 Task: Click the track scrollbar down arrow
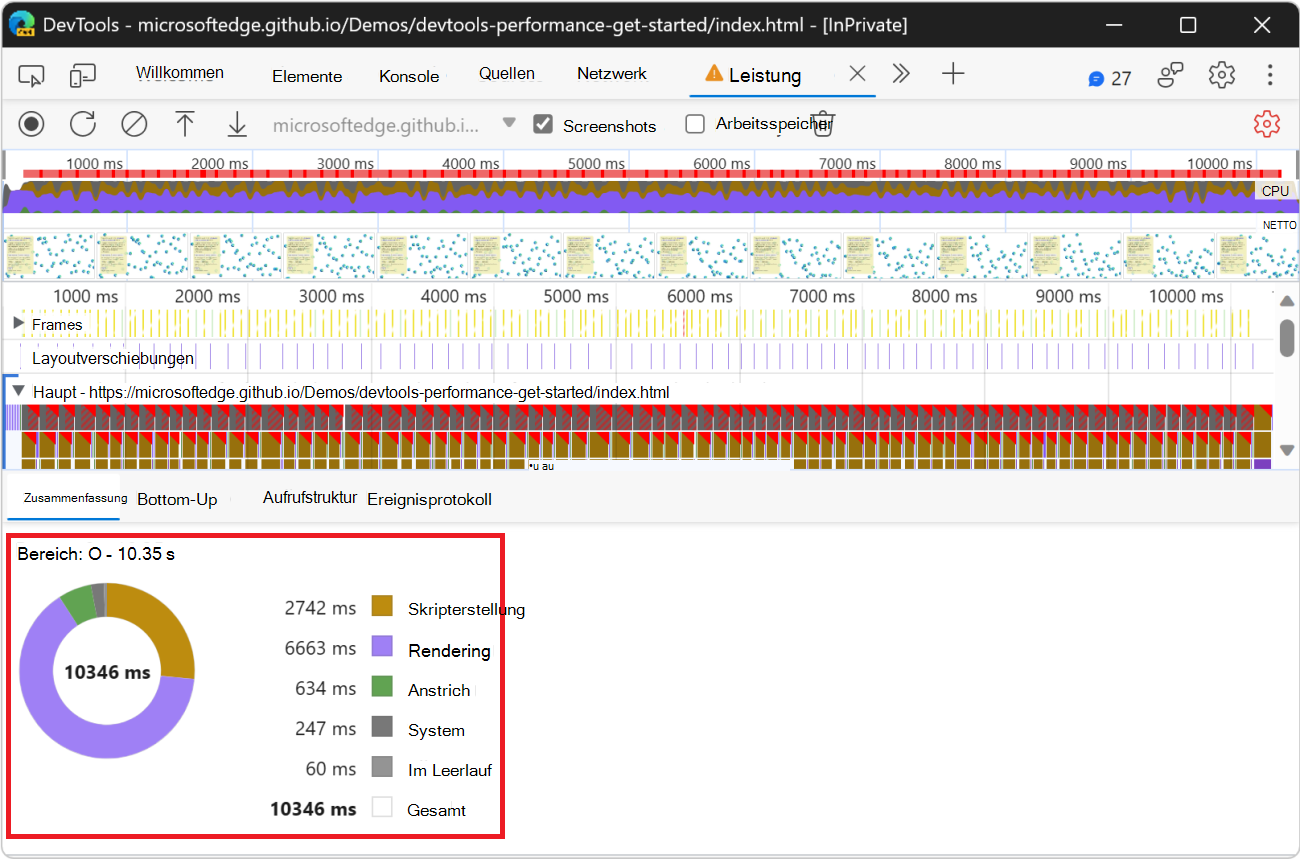tap(1287, 450)
